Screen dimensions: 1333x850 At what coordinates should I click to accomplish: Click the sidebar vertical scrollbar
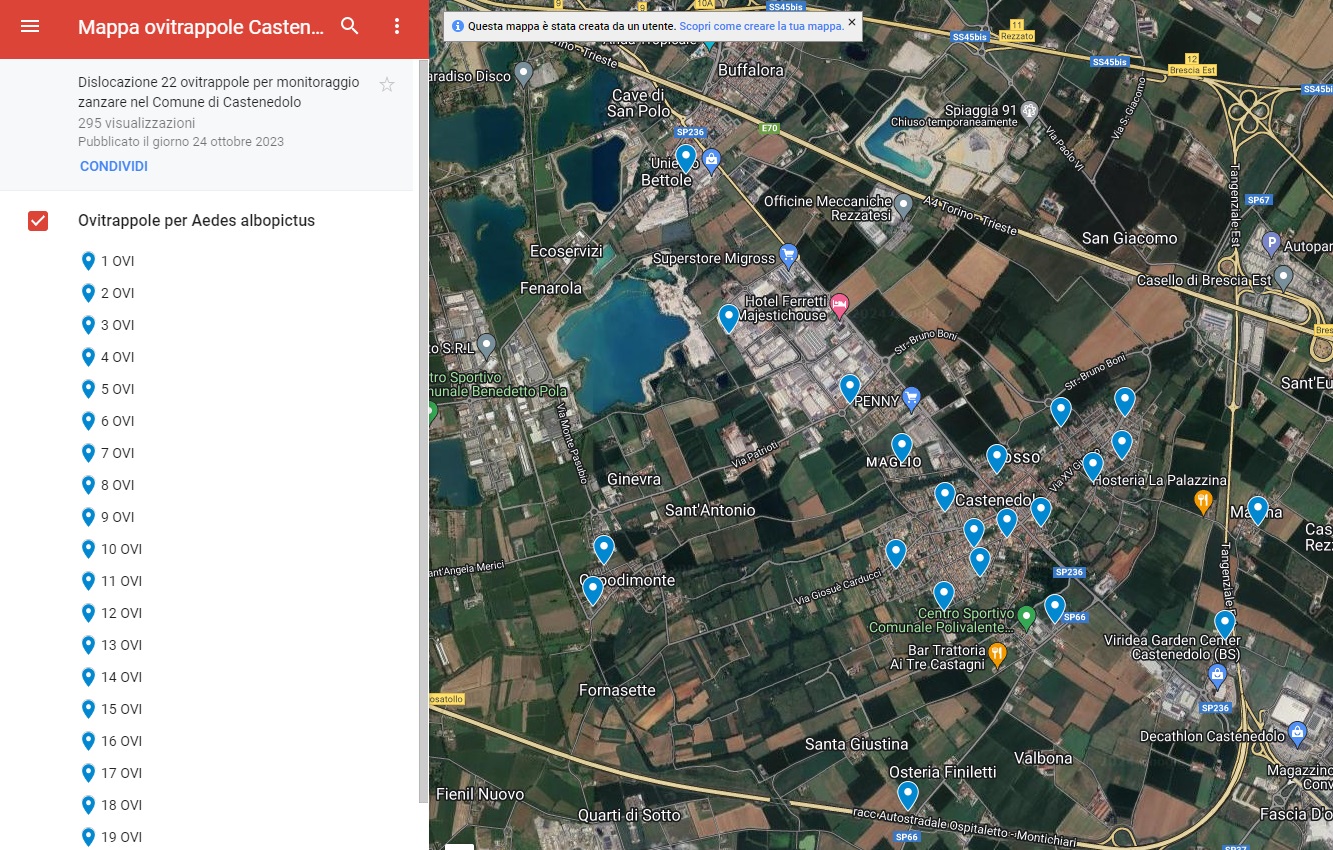point(423,430)
